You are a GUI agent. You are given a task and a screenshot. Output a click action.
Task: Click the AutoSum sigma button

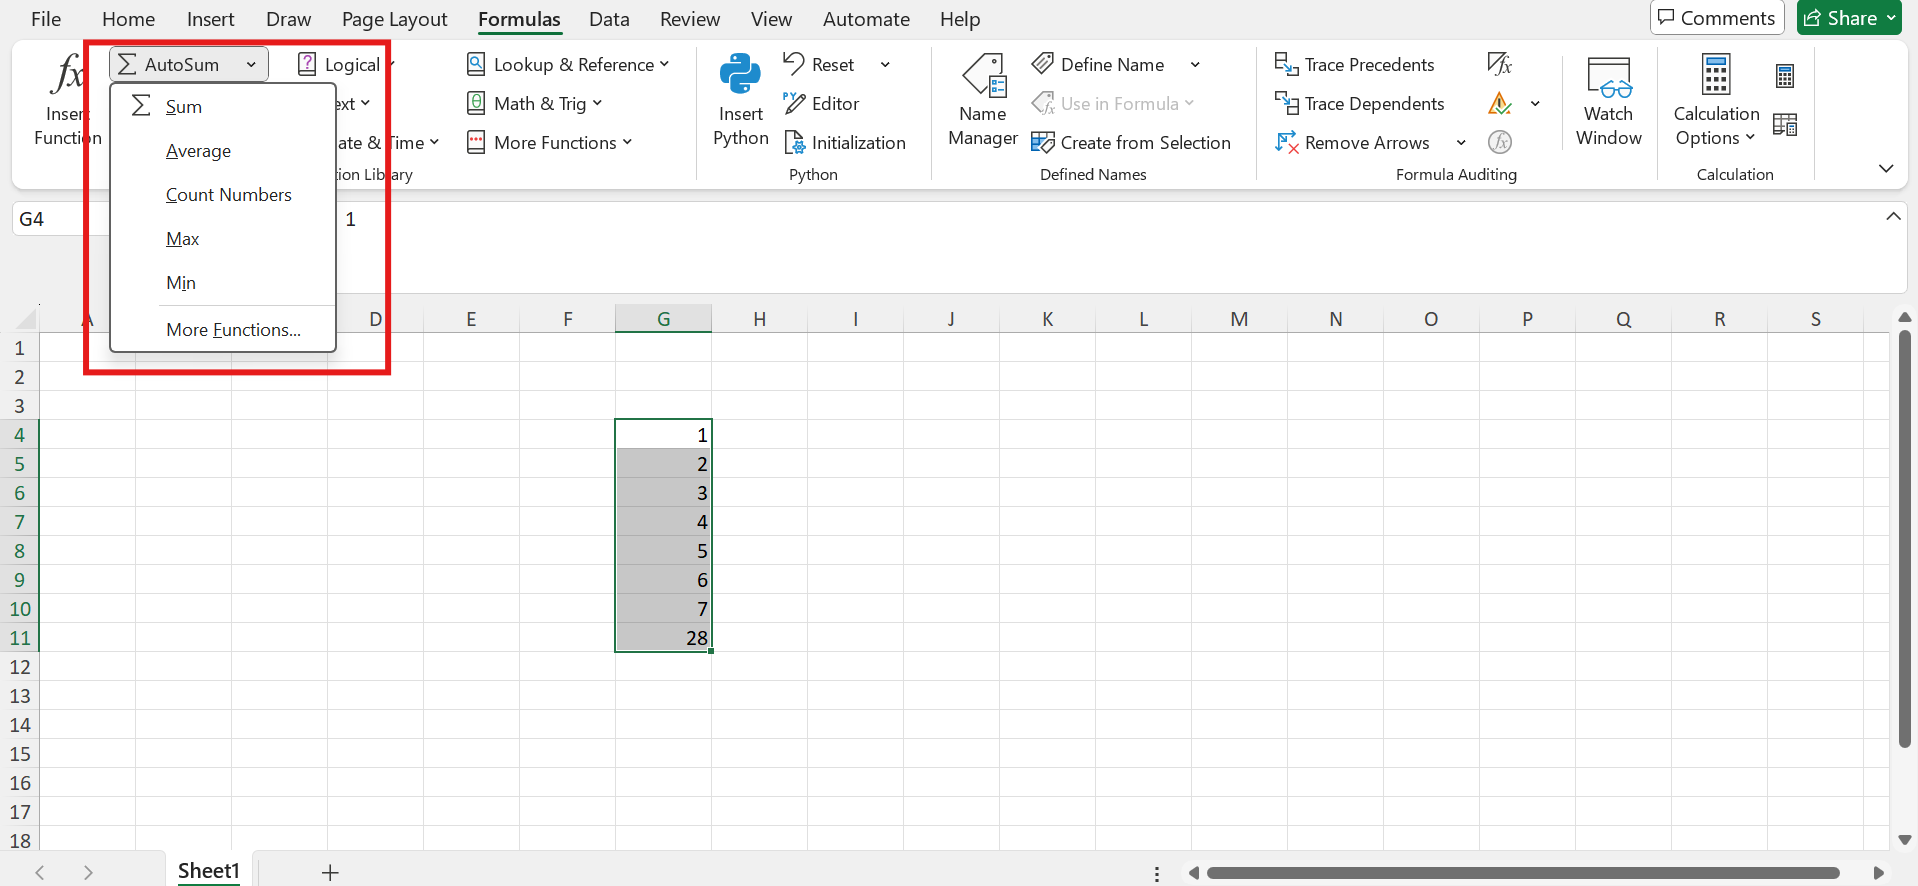click(x=168, y=65)
